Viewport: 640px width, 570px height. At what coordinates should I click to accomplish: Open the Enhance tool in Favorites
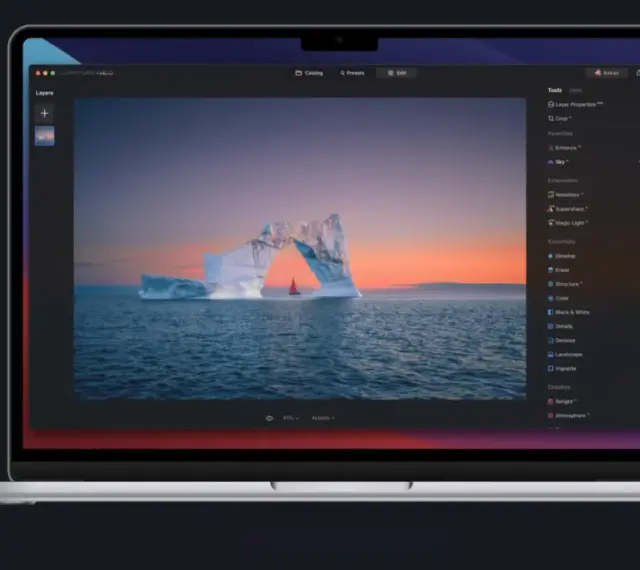point(564,148)
